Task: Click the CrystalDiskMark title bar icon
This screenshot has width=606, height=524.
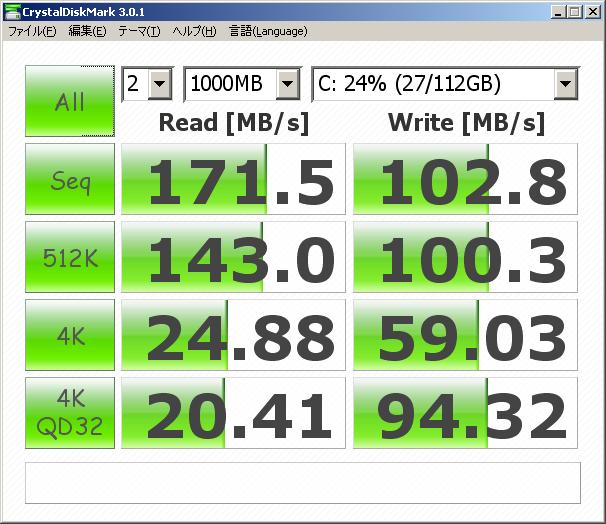Action: point(12,12)
